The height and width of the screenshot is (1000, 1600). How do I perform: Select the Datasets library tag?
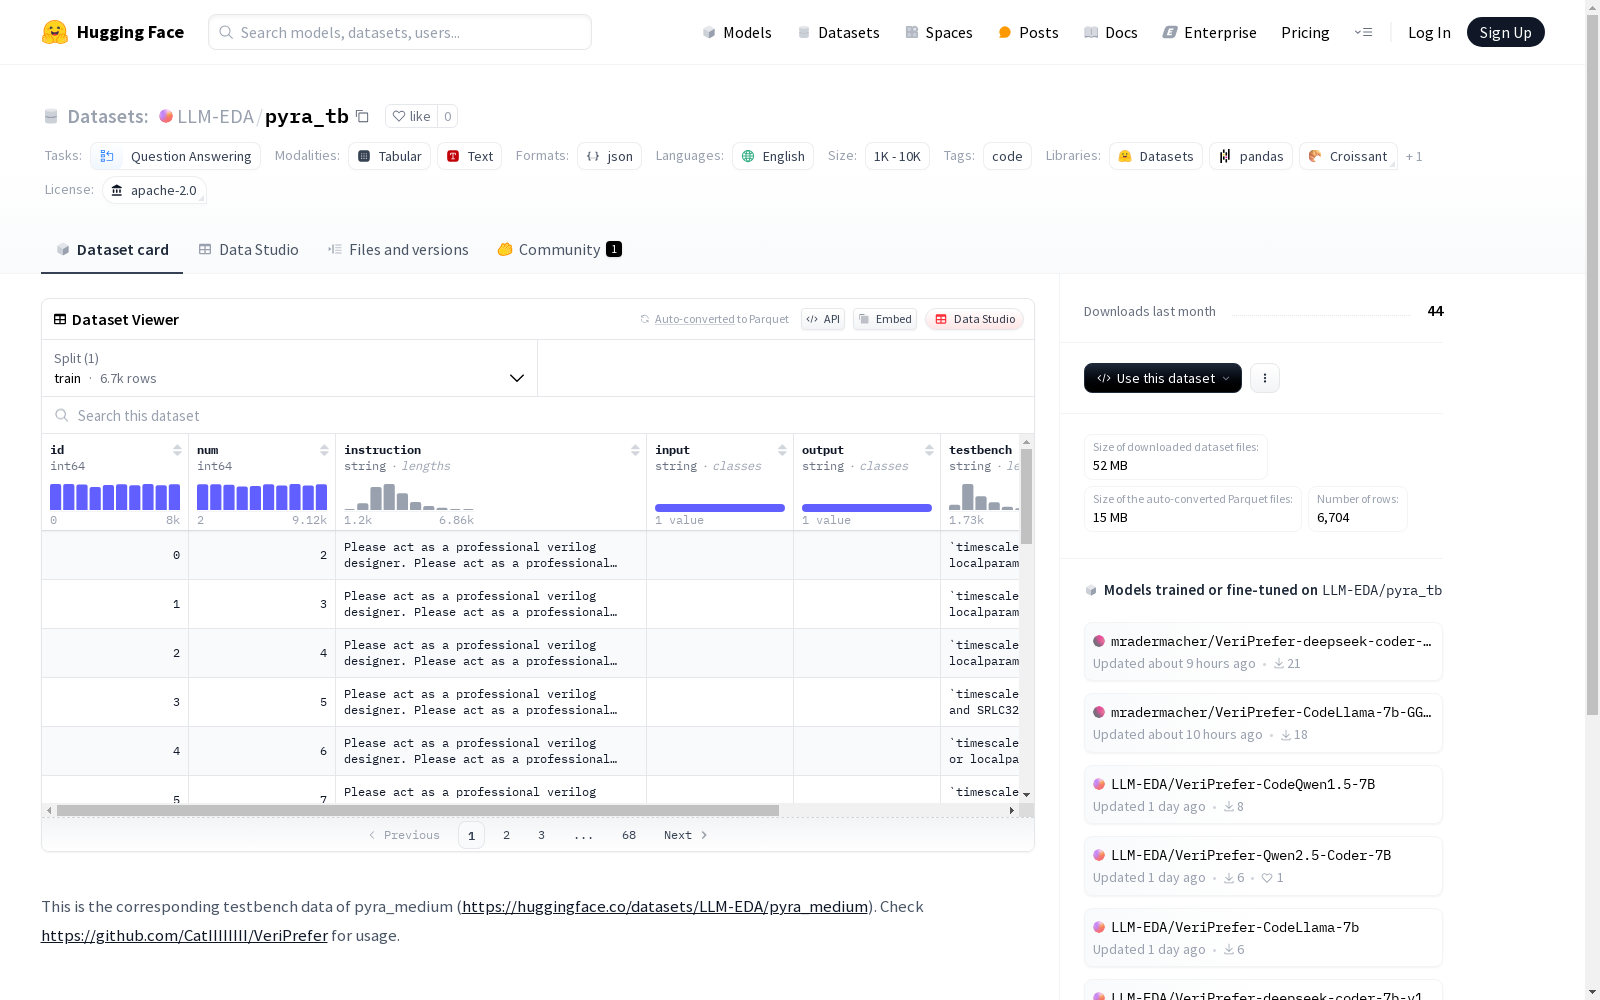1156,156
